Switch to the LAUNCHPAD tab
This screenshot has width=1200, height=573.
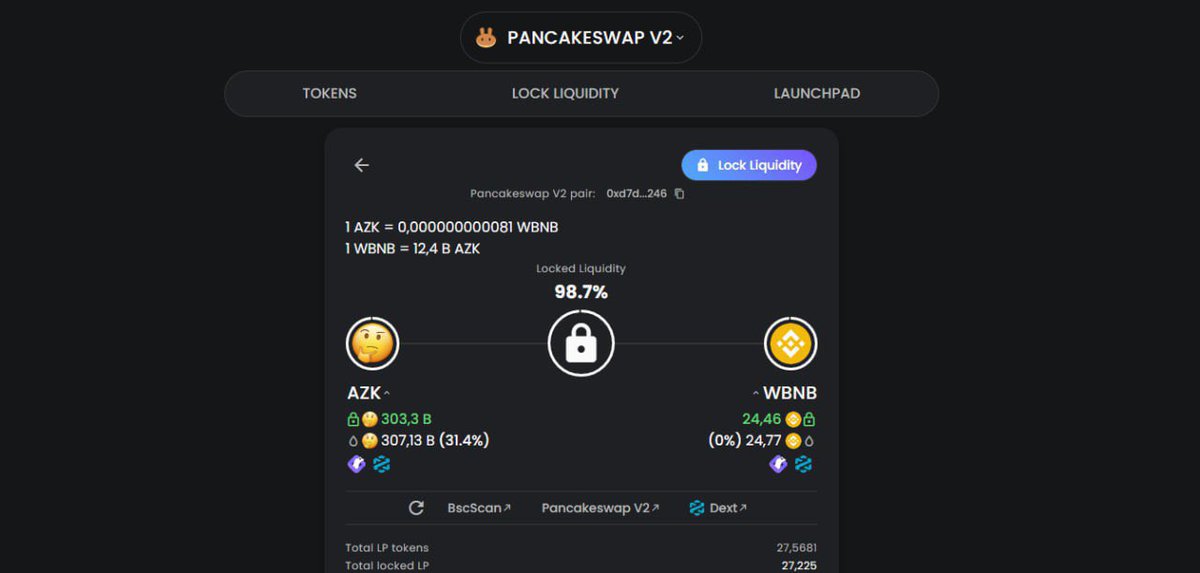(817, 93)
